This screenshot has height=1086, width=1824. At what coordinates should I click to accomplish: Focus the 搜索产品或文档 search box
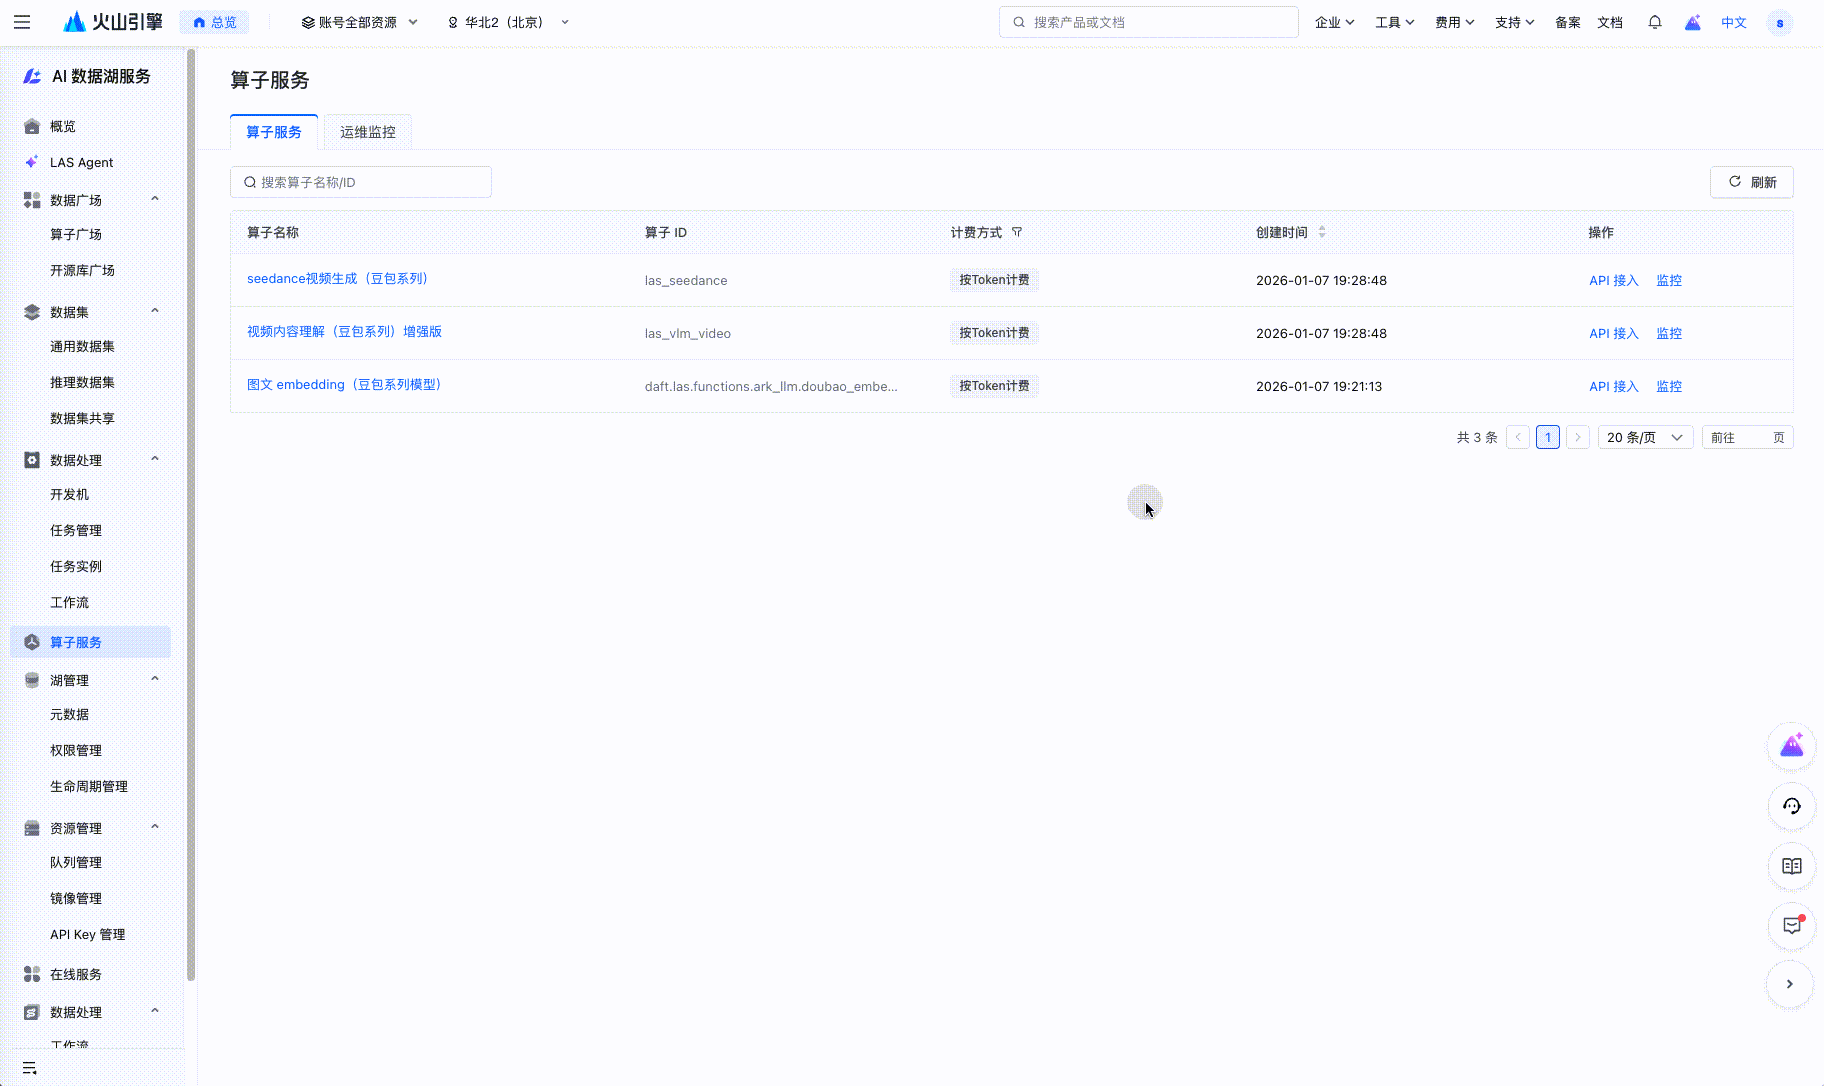pos(1149,22)
